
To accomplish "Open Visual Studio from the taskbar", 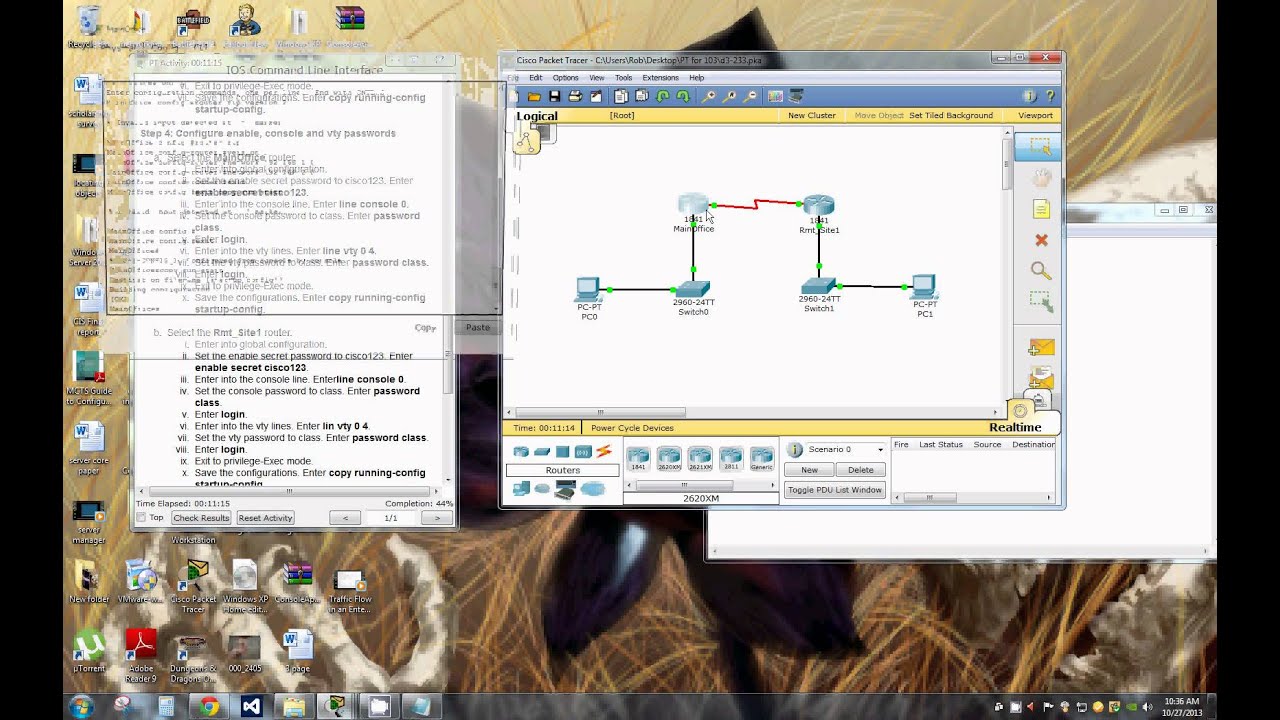I will (x=251, y=706).
